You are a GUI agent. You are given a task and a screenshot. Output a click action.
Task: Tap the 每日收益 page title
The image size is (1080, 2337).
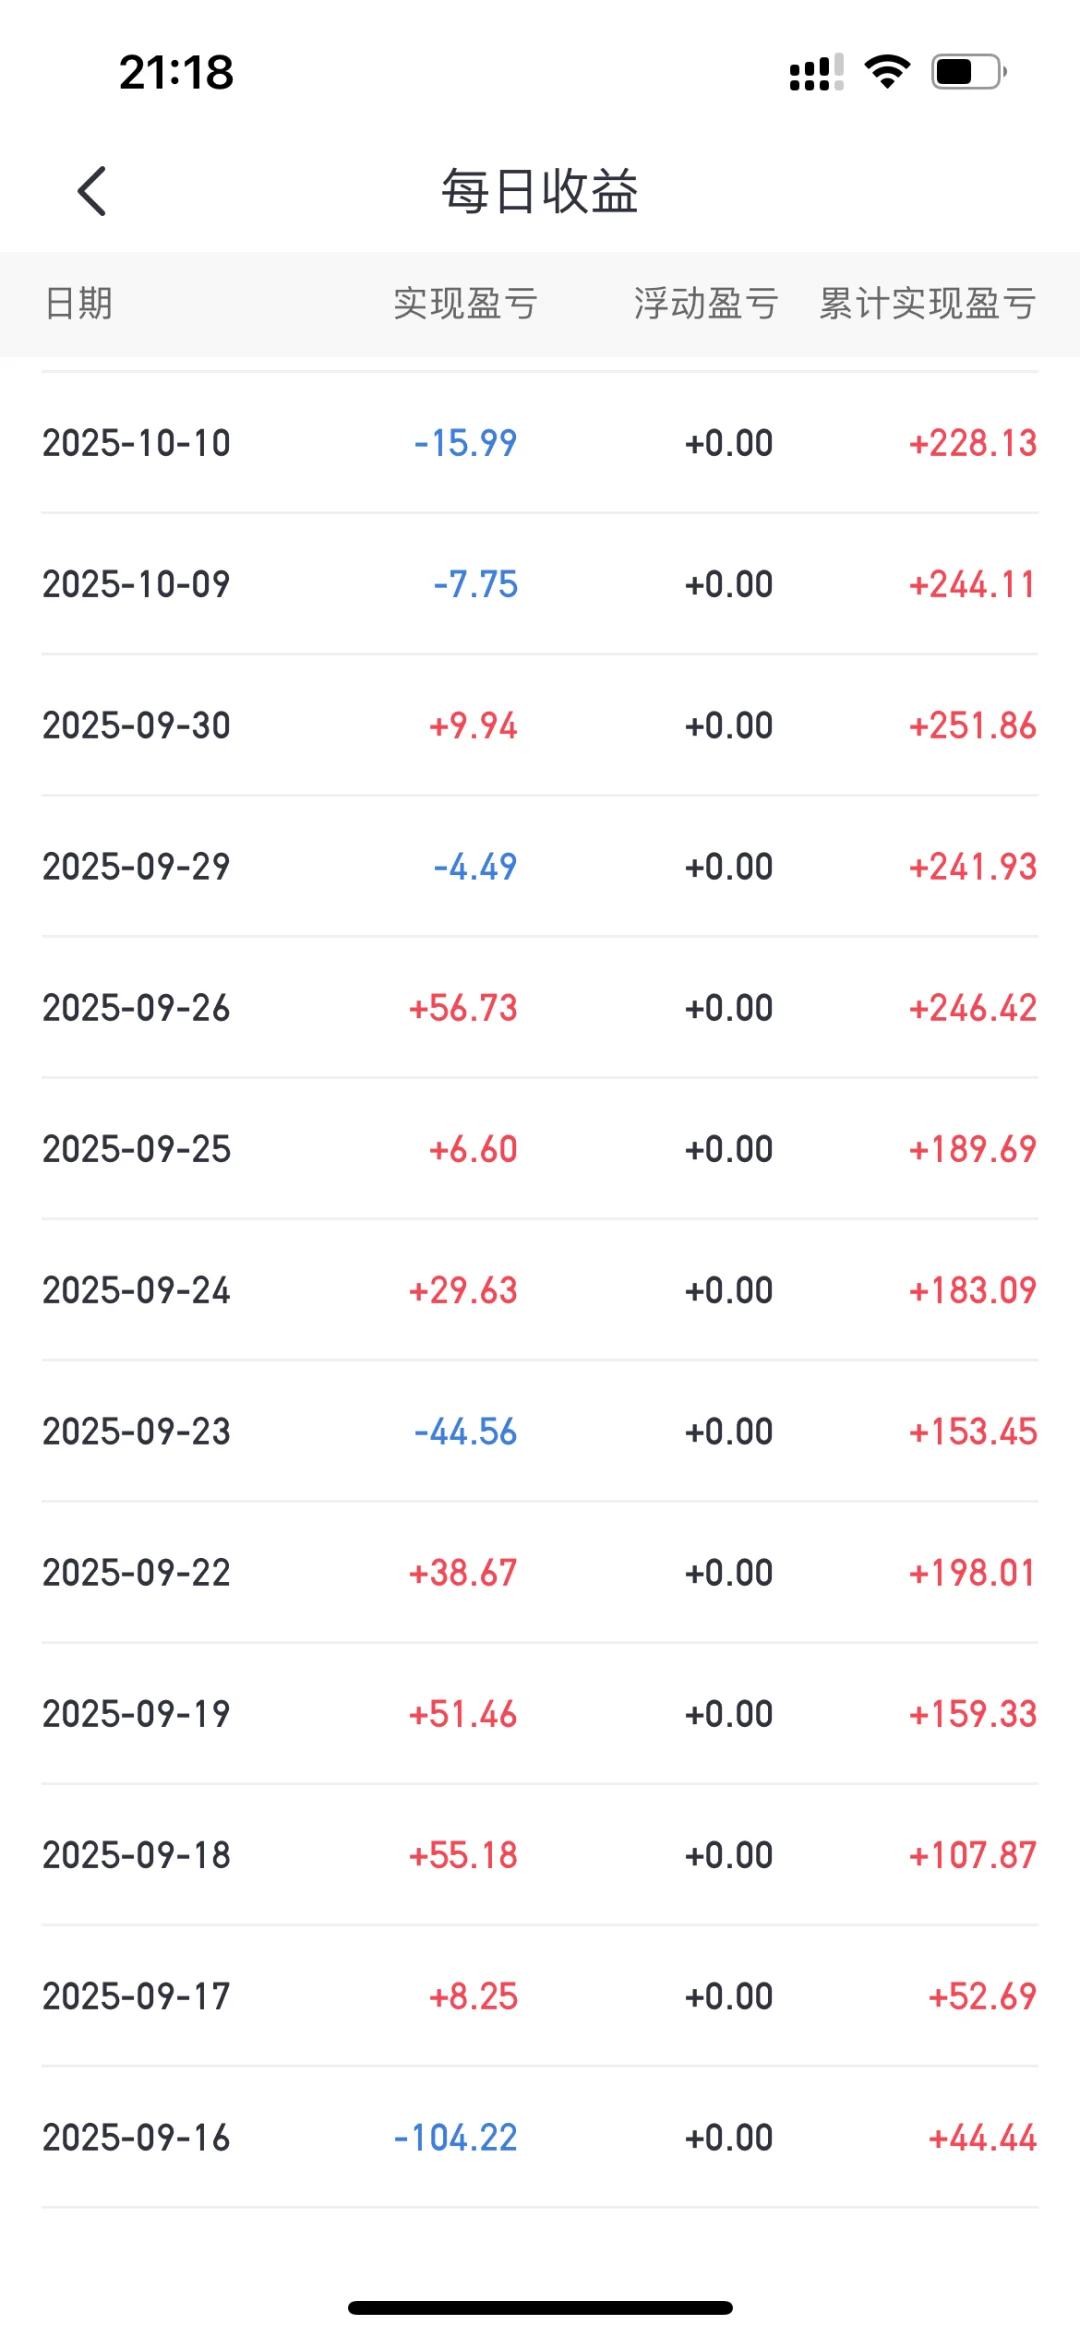click(x=540, y=191)
